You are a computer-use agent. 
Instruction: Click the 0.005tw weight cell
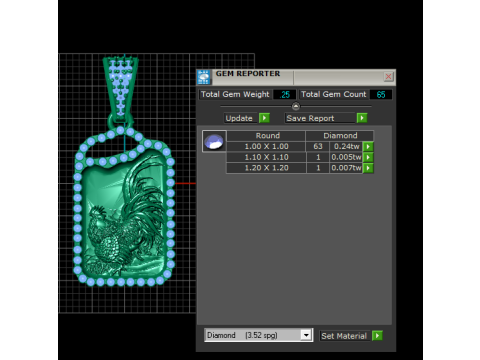click(x=346, y=157)
